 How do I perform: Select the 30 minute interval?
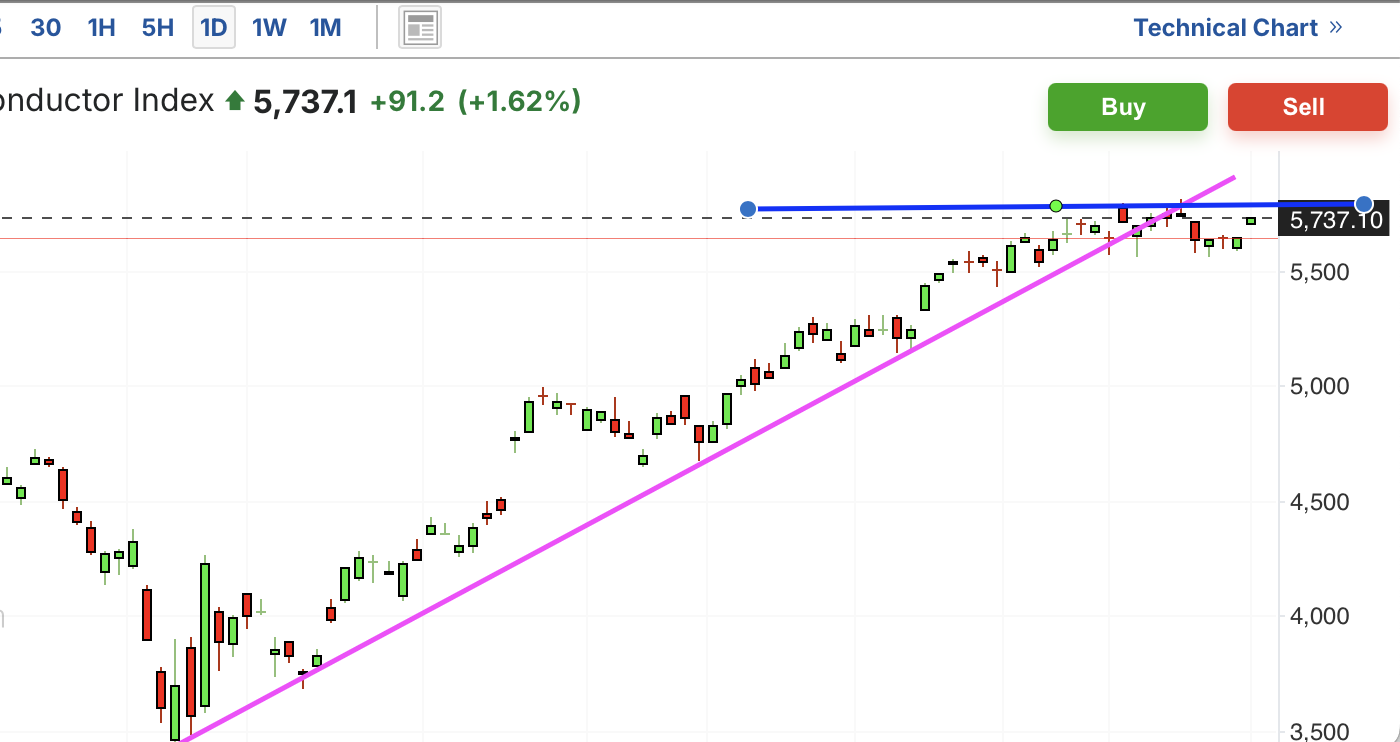tap(45, 28)
